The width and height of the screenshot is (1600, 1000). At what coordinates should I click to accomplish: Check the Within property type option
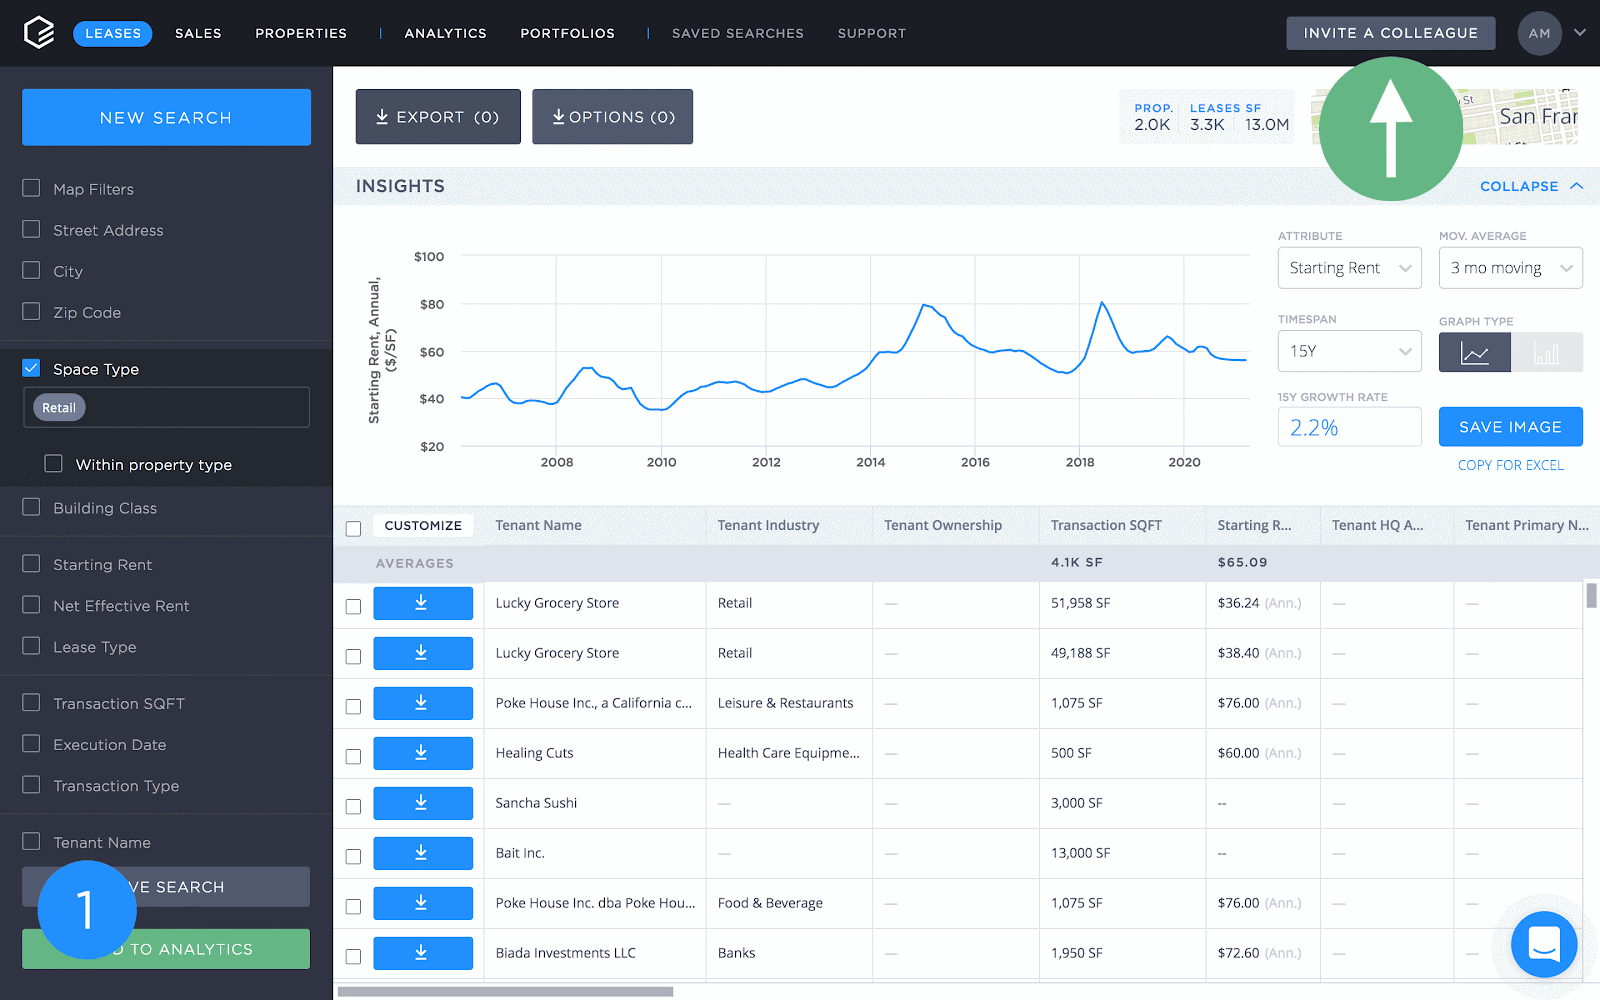[53, 464]
